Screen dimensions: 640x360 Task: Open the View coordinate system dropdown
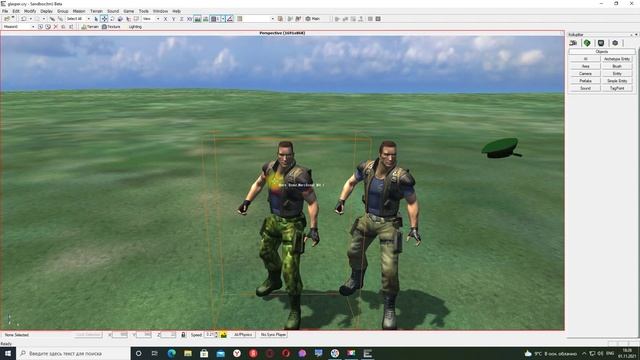click(x=151, y=19)
